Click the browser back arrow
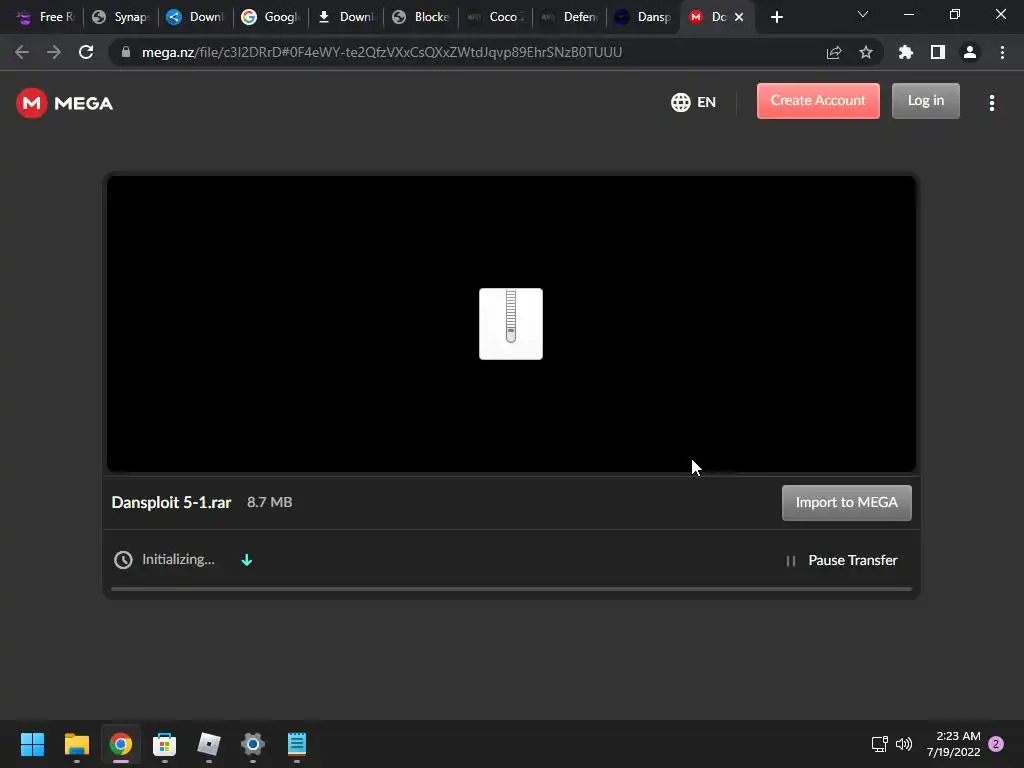 (22, 52)
